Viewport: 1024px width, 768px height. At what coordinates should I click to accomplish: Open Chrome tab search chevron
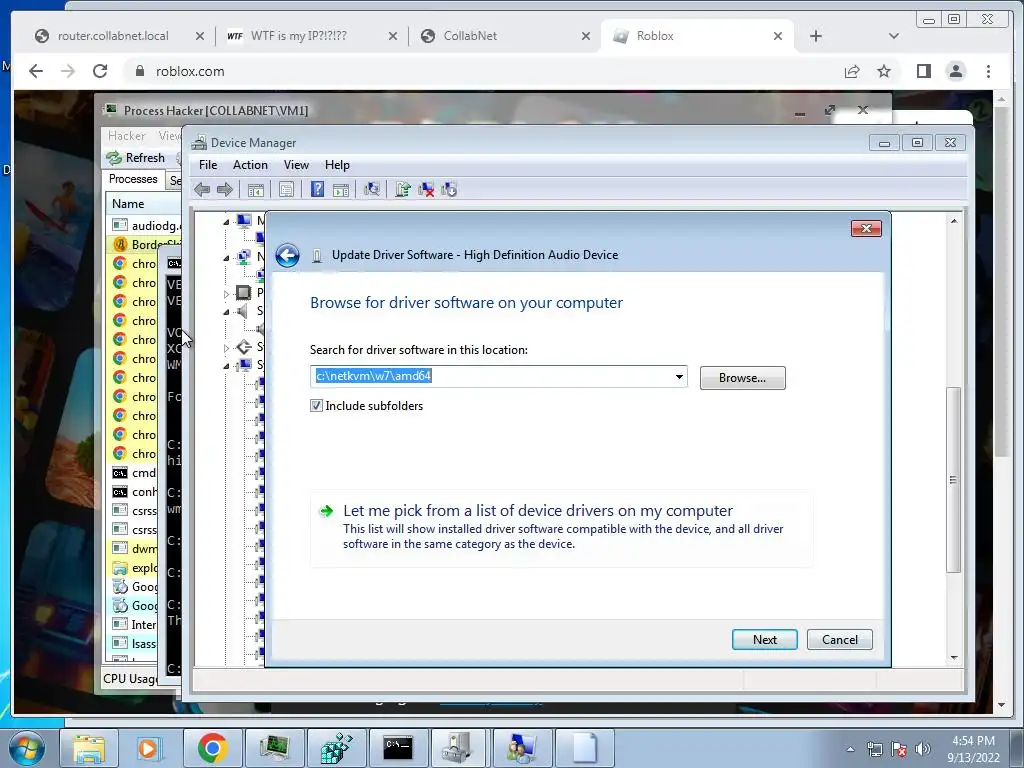[x=893, y=36]
